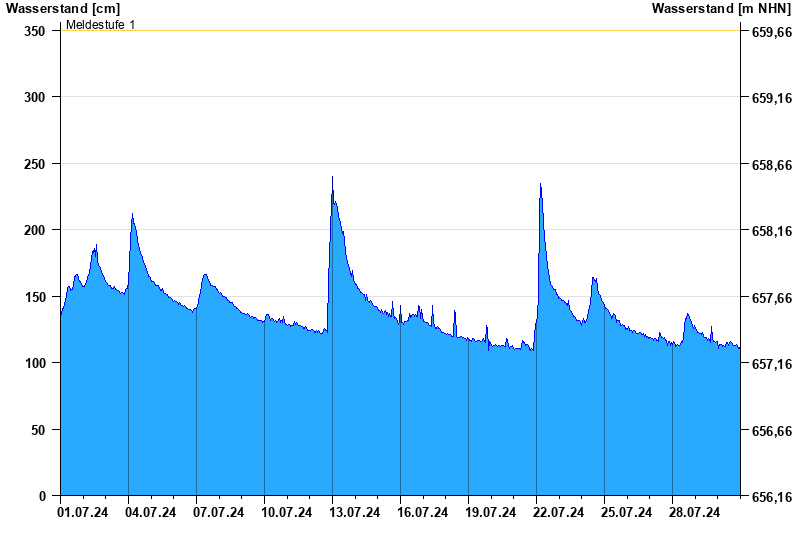This screenshot has width=800, height=550.
Task: Click the 100 cm axis value
Action: [35, 363]
